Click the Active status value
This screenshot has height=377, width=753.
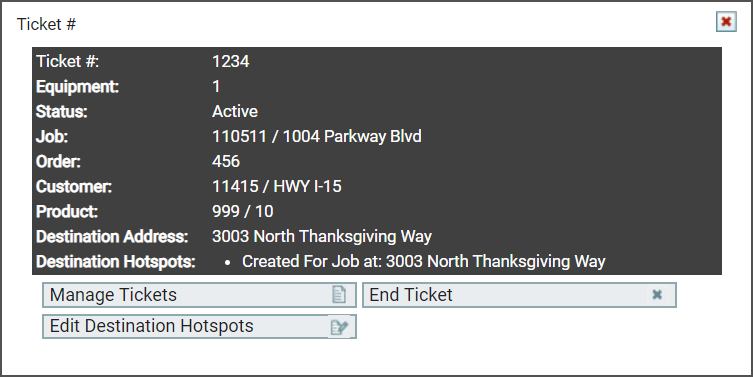tap(235, 111)
